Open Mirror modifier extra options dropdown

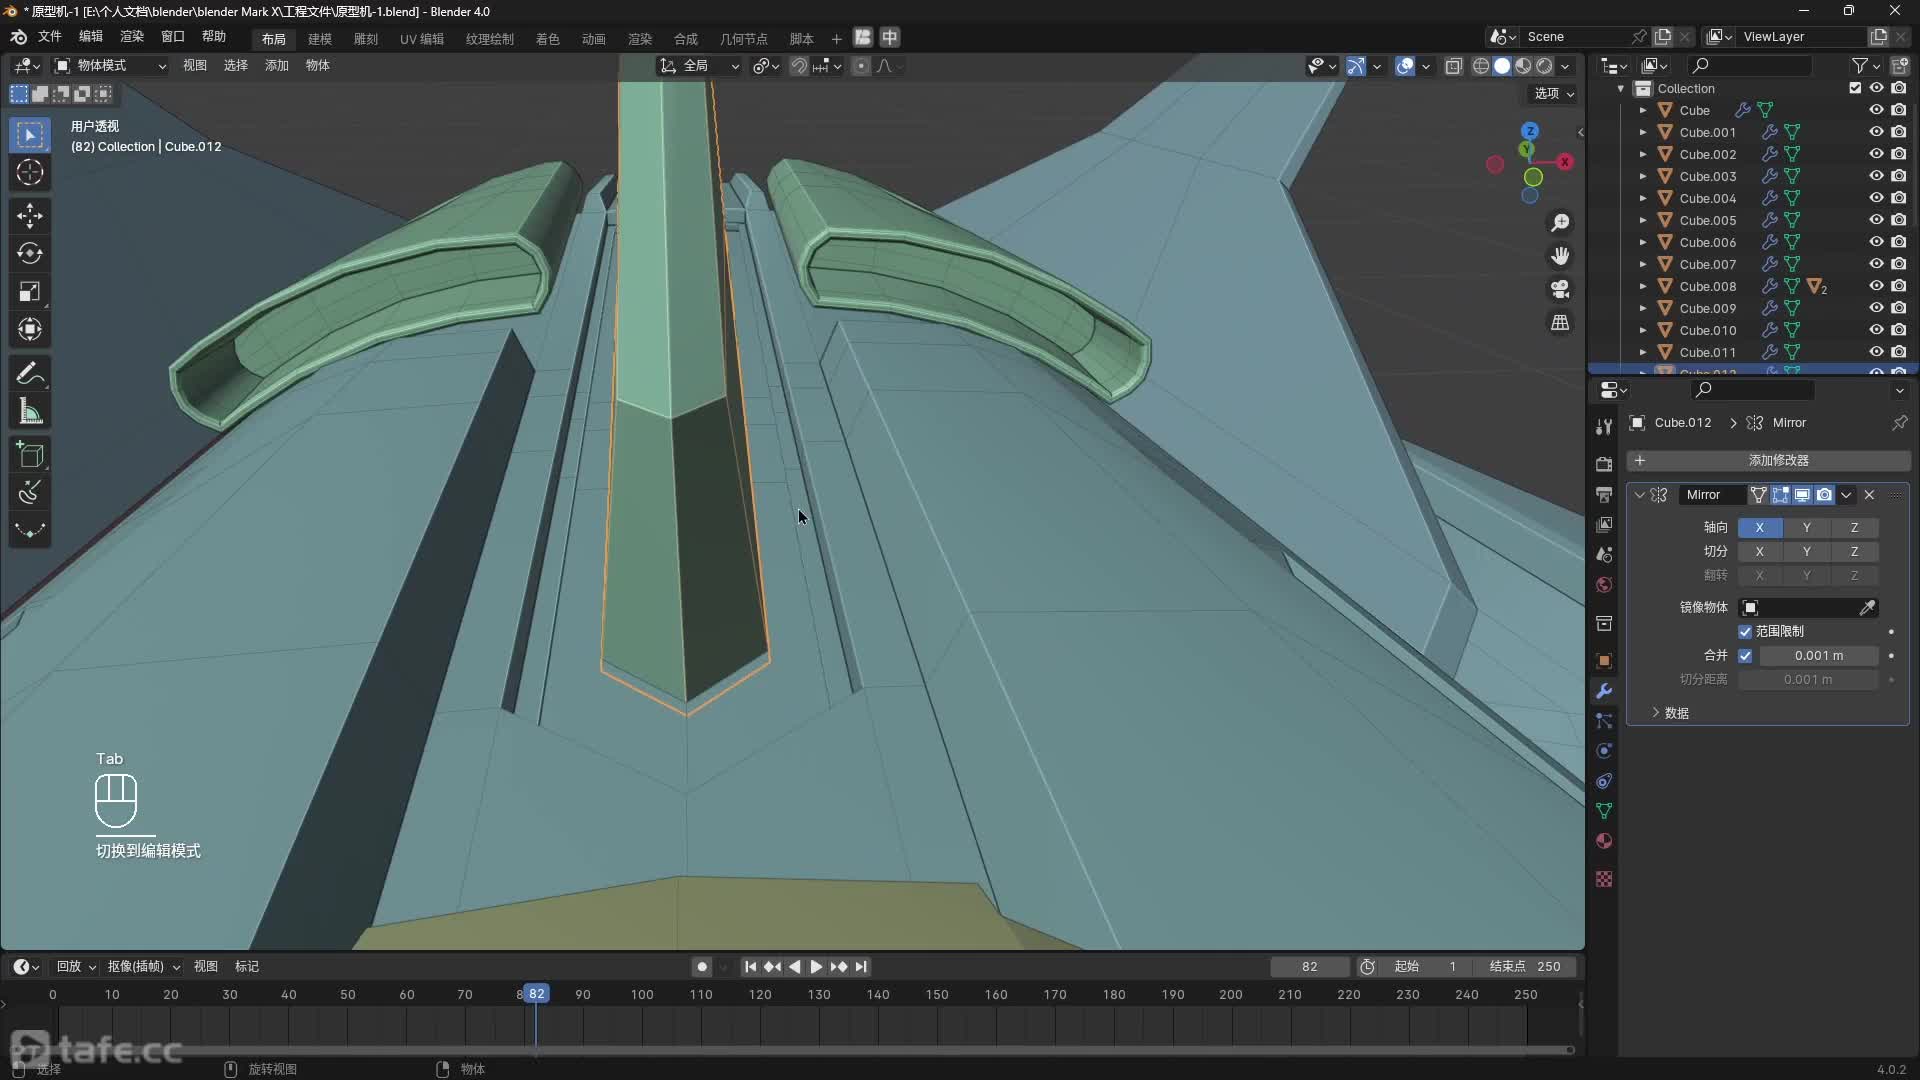click(x=1846, y=495)
